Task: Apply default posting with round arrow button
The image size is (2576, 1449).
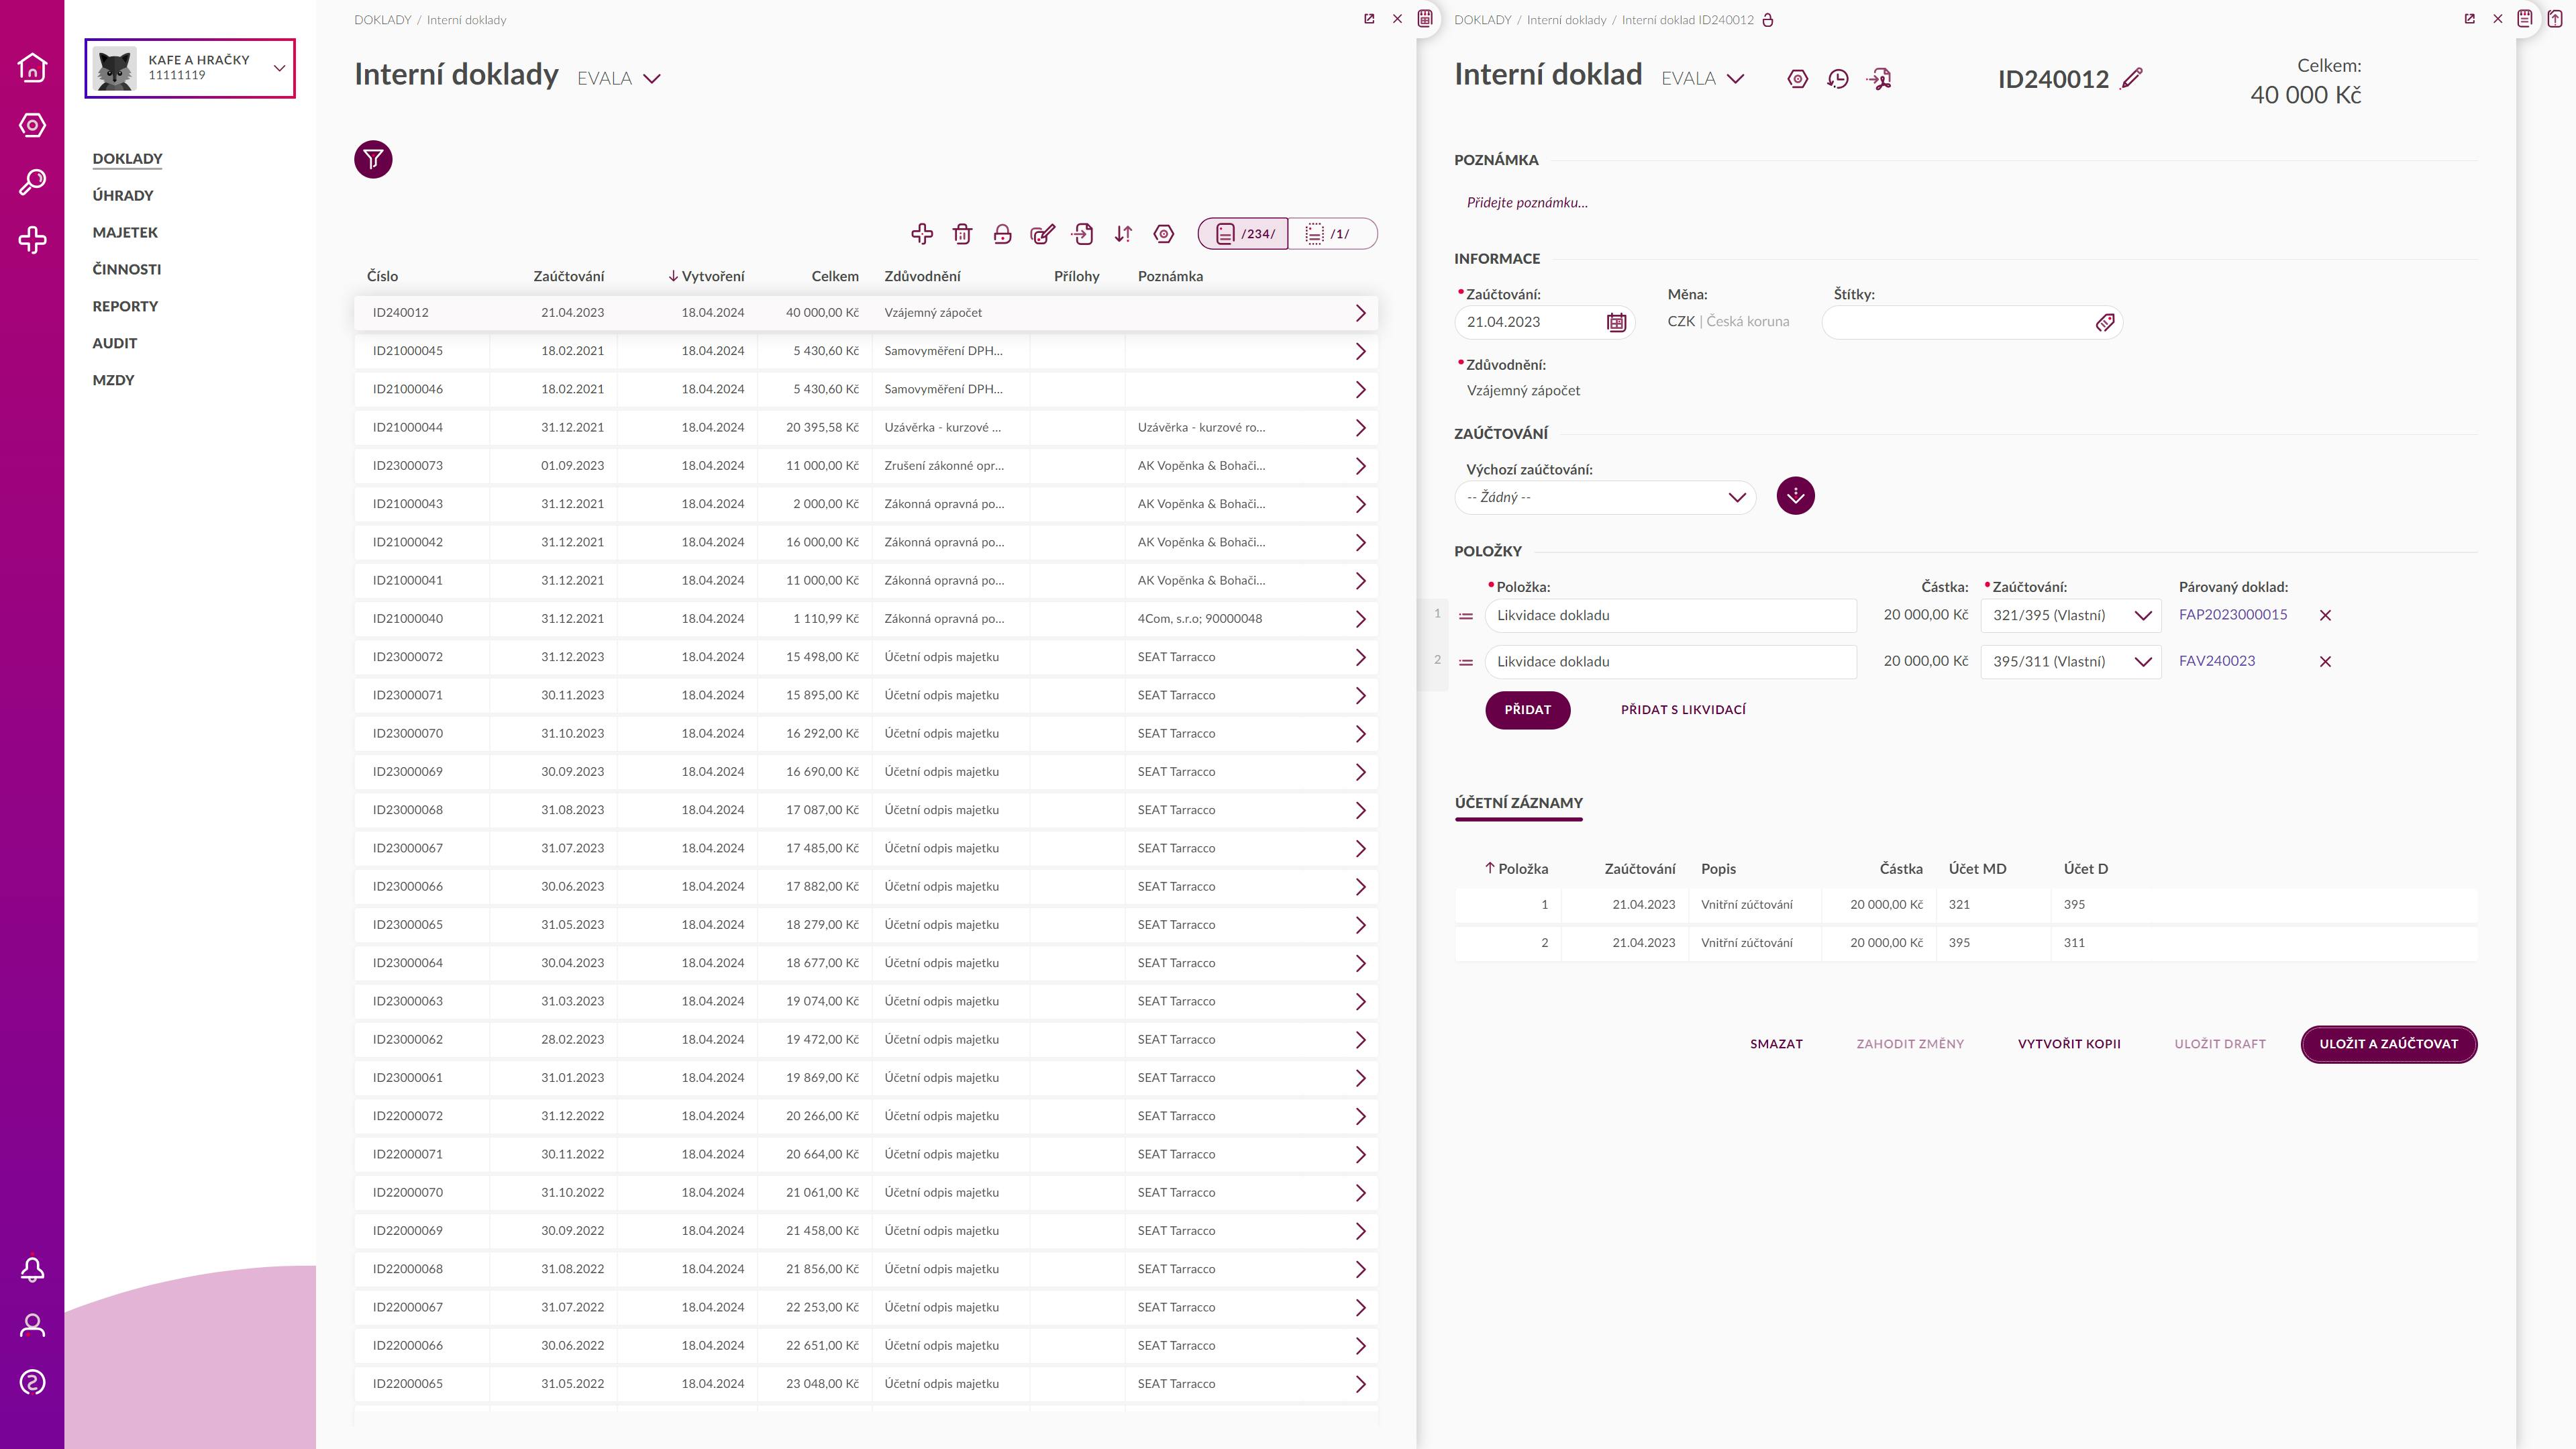Action: pyautogui.click(x=1795, y=496)
